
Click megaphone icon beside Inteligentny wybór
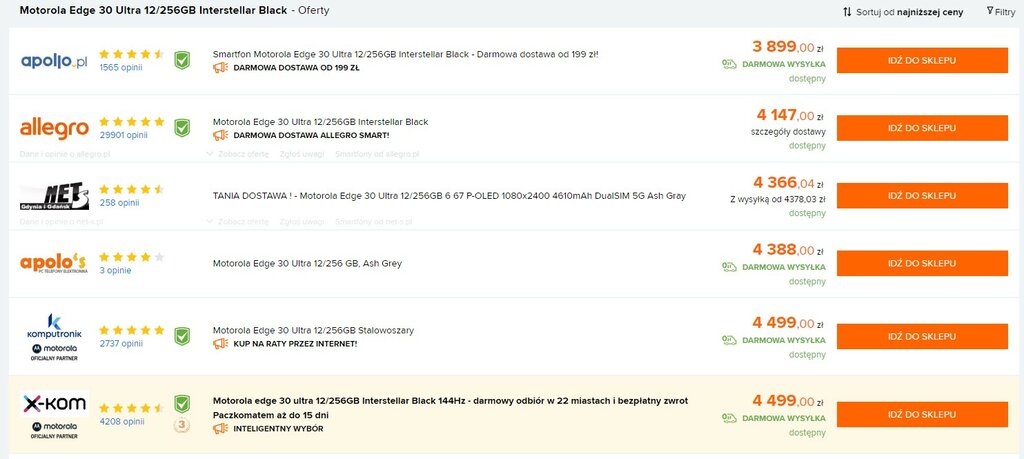coord(221,429)
